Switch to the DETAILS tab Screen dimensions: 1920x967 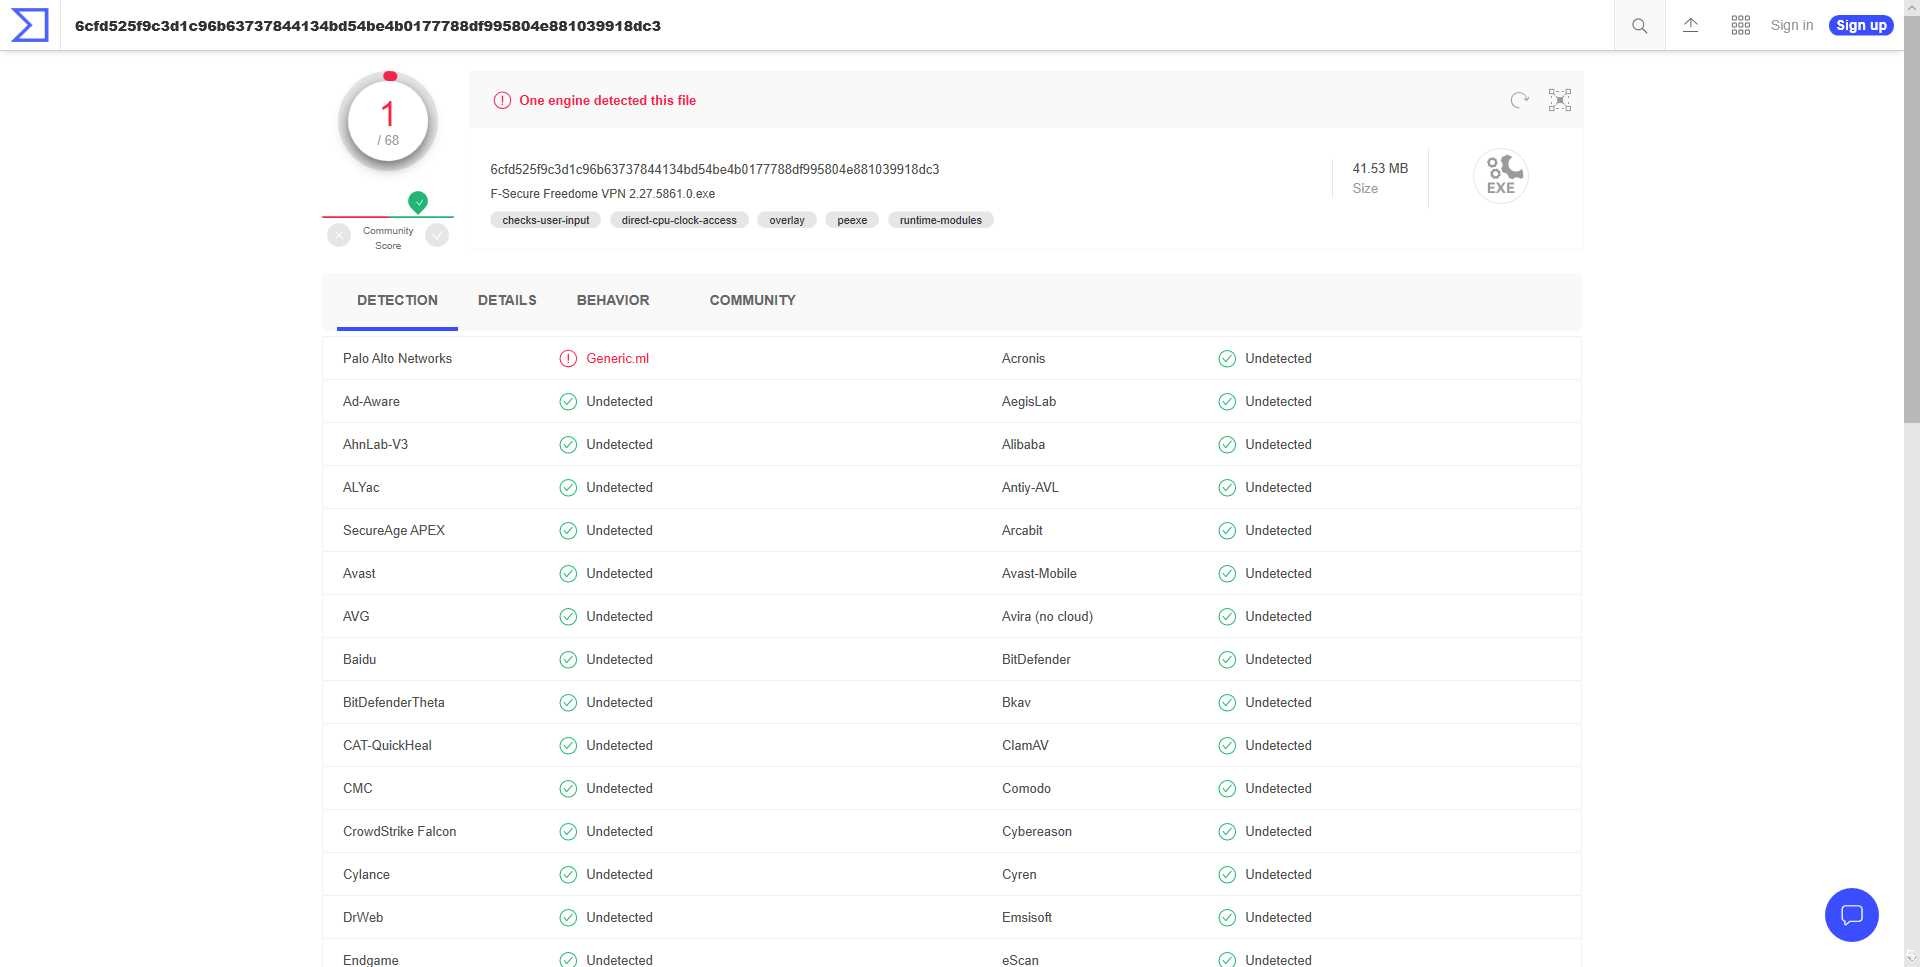tap(507, 300)
